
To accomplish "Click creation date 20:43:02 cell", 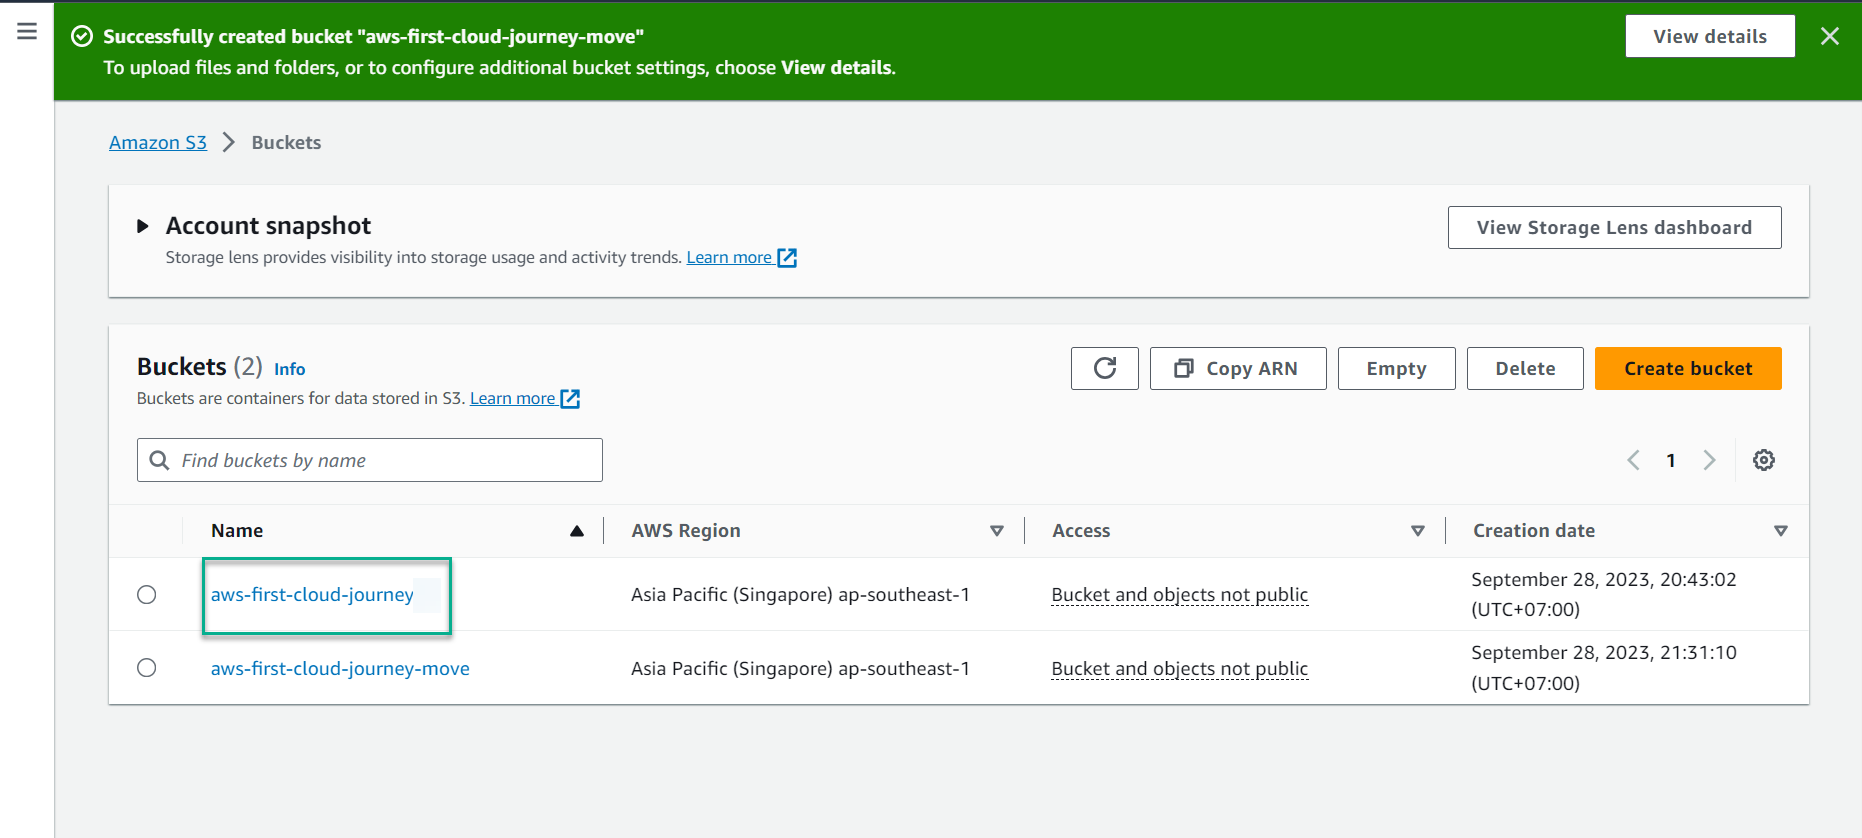I will (1604, 594).
